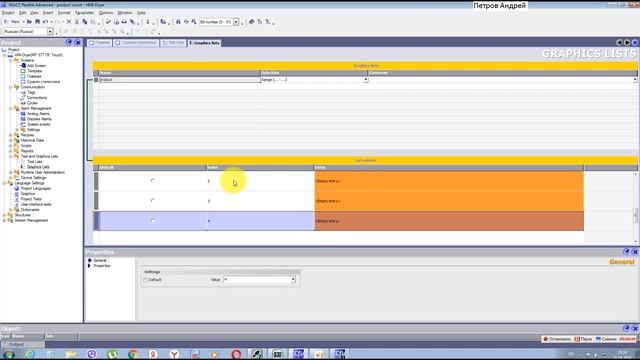This screenshot has height=360, width=640.
Task: Expand the Version Management folder
Action: point(4,220)
